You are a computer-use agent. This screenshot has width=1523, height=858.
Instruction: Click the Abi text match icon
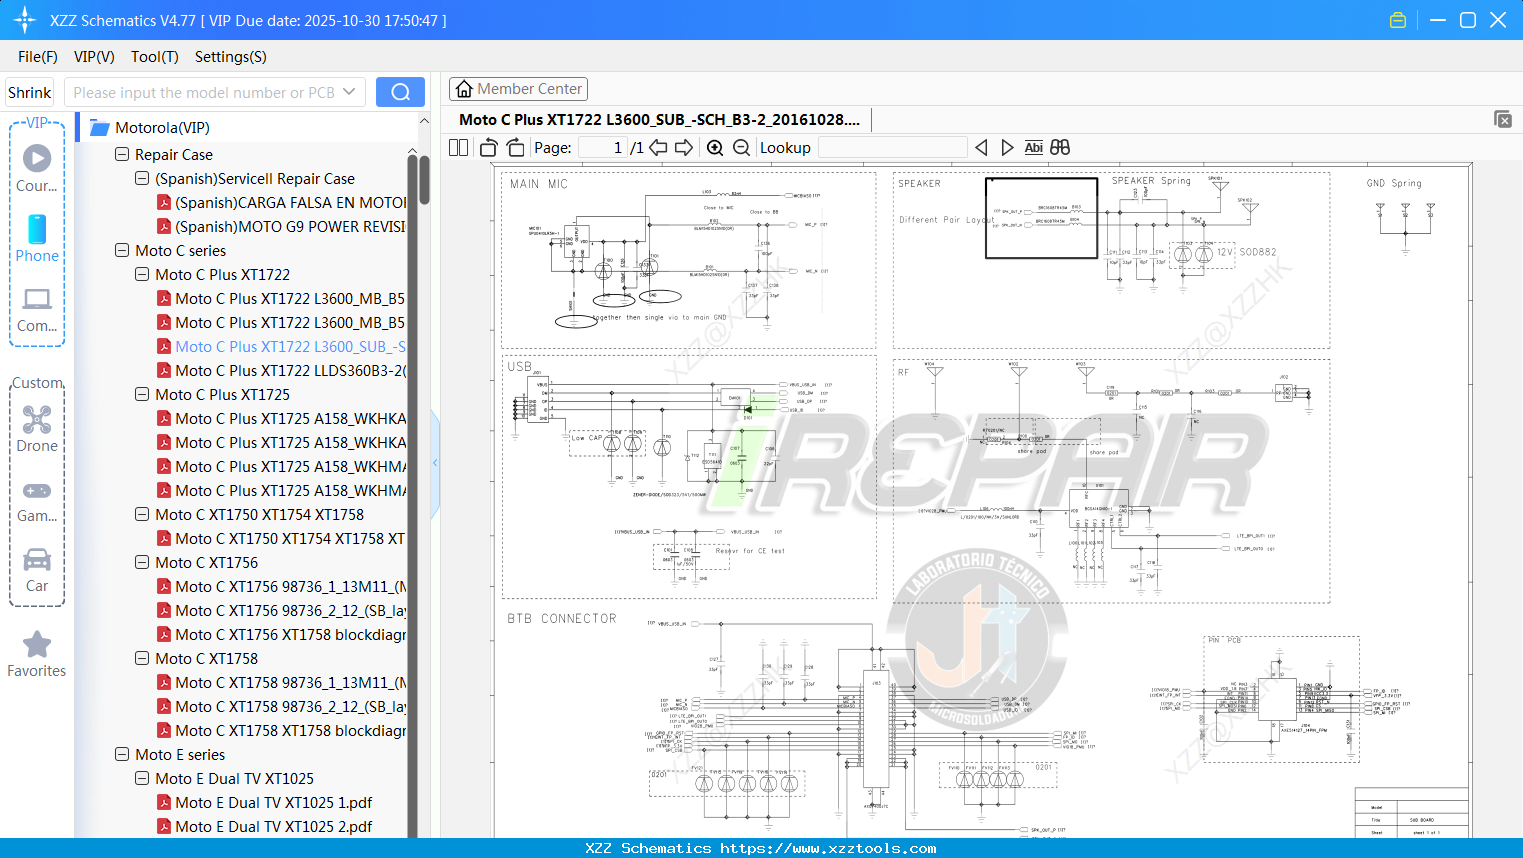click(x=1034, y=147)
